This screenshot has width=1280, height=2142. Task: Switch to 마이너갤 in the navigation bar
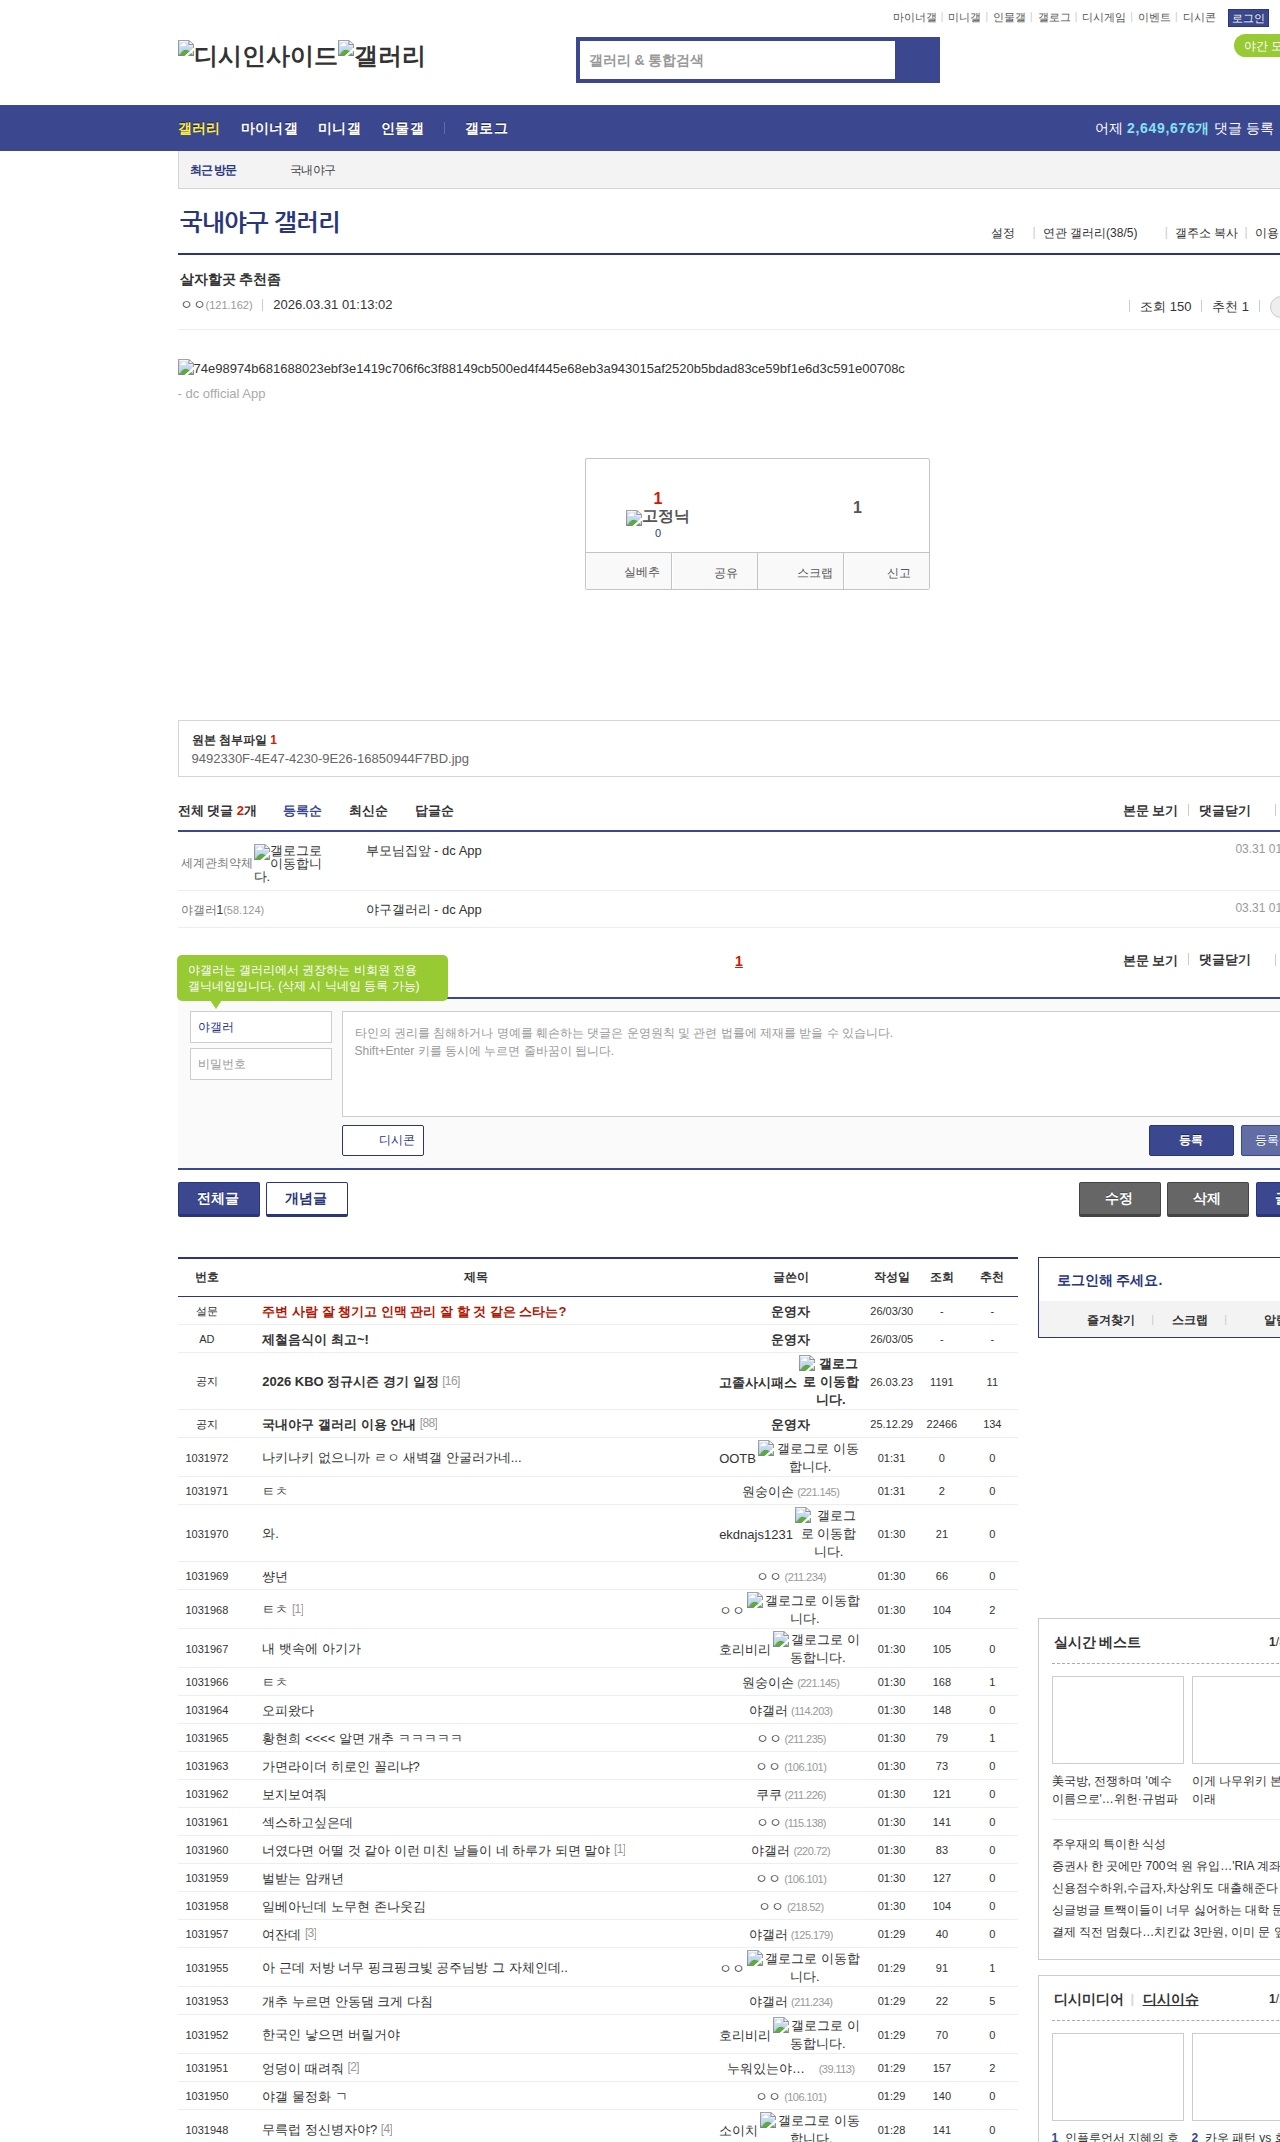coord(268,129)
